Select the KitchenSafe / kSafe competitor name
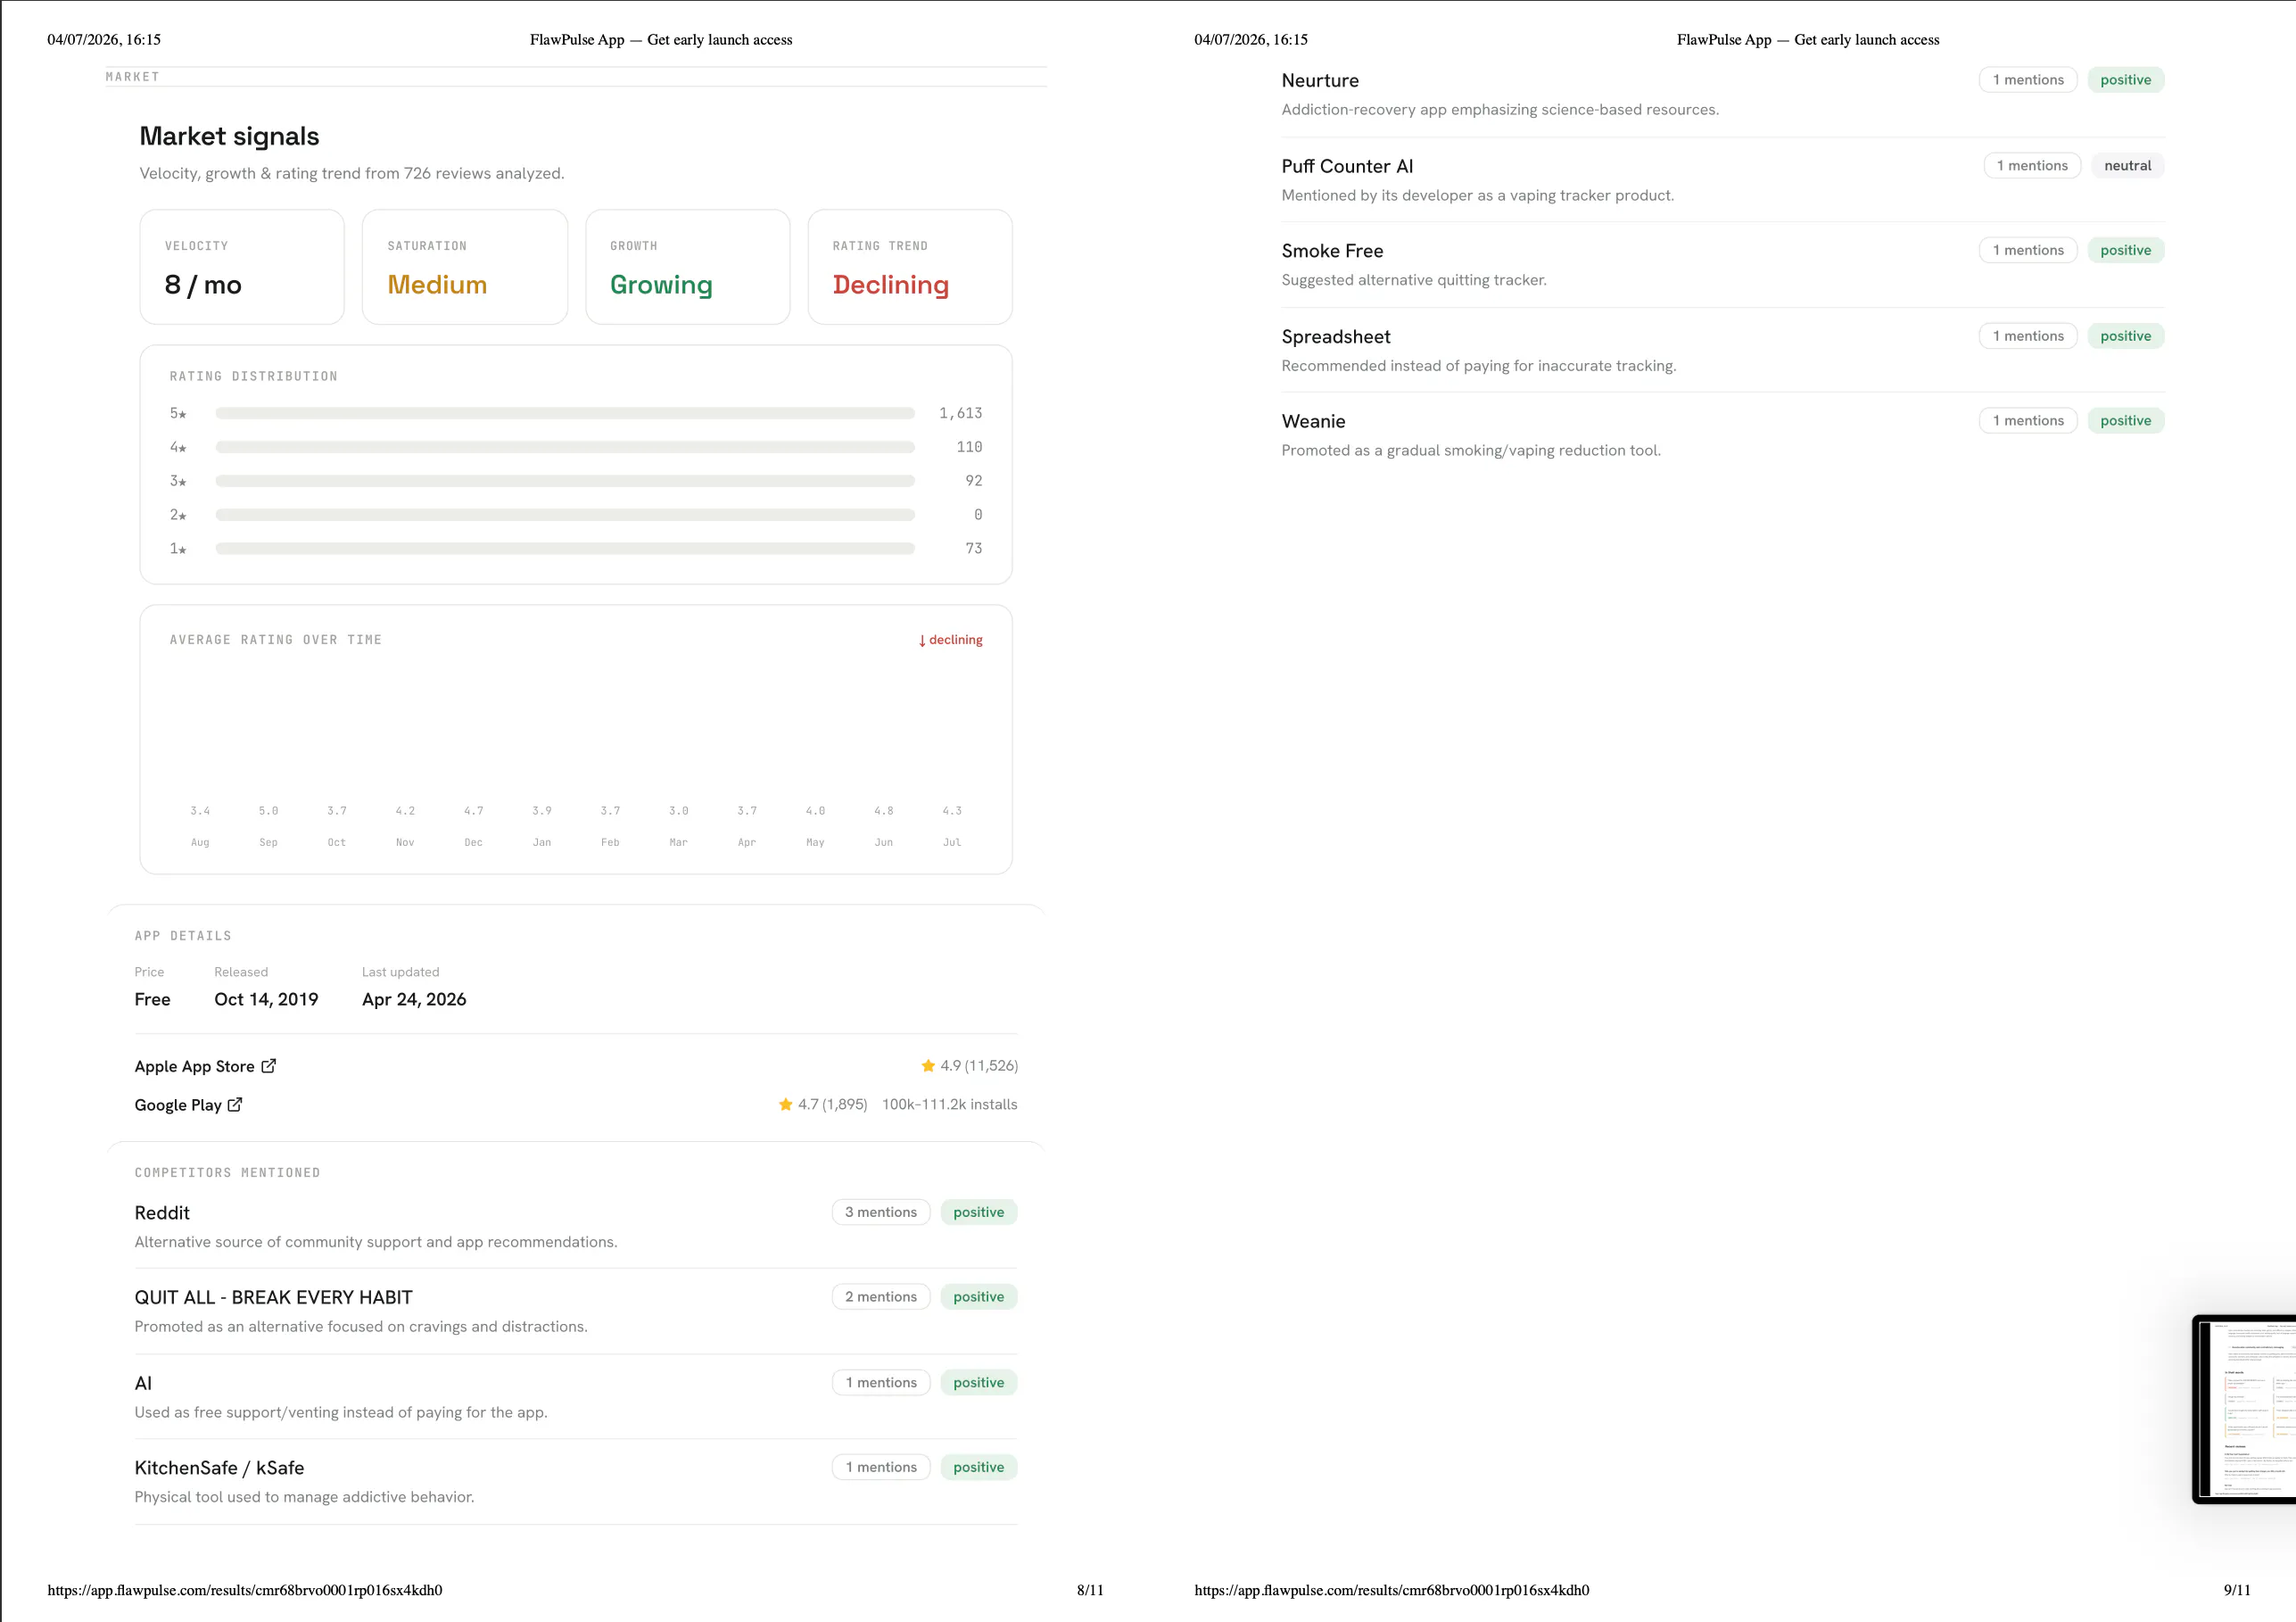The height and width of the screenshot is (1622, 2296). (x=220, y=1468)
